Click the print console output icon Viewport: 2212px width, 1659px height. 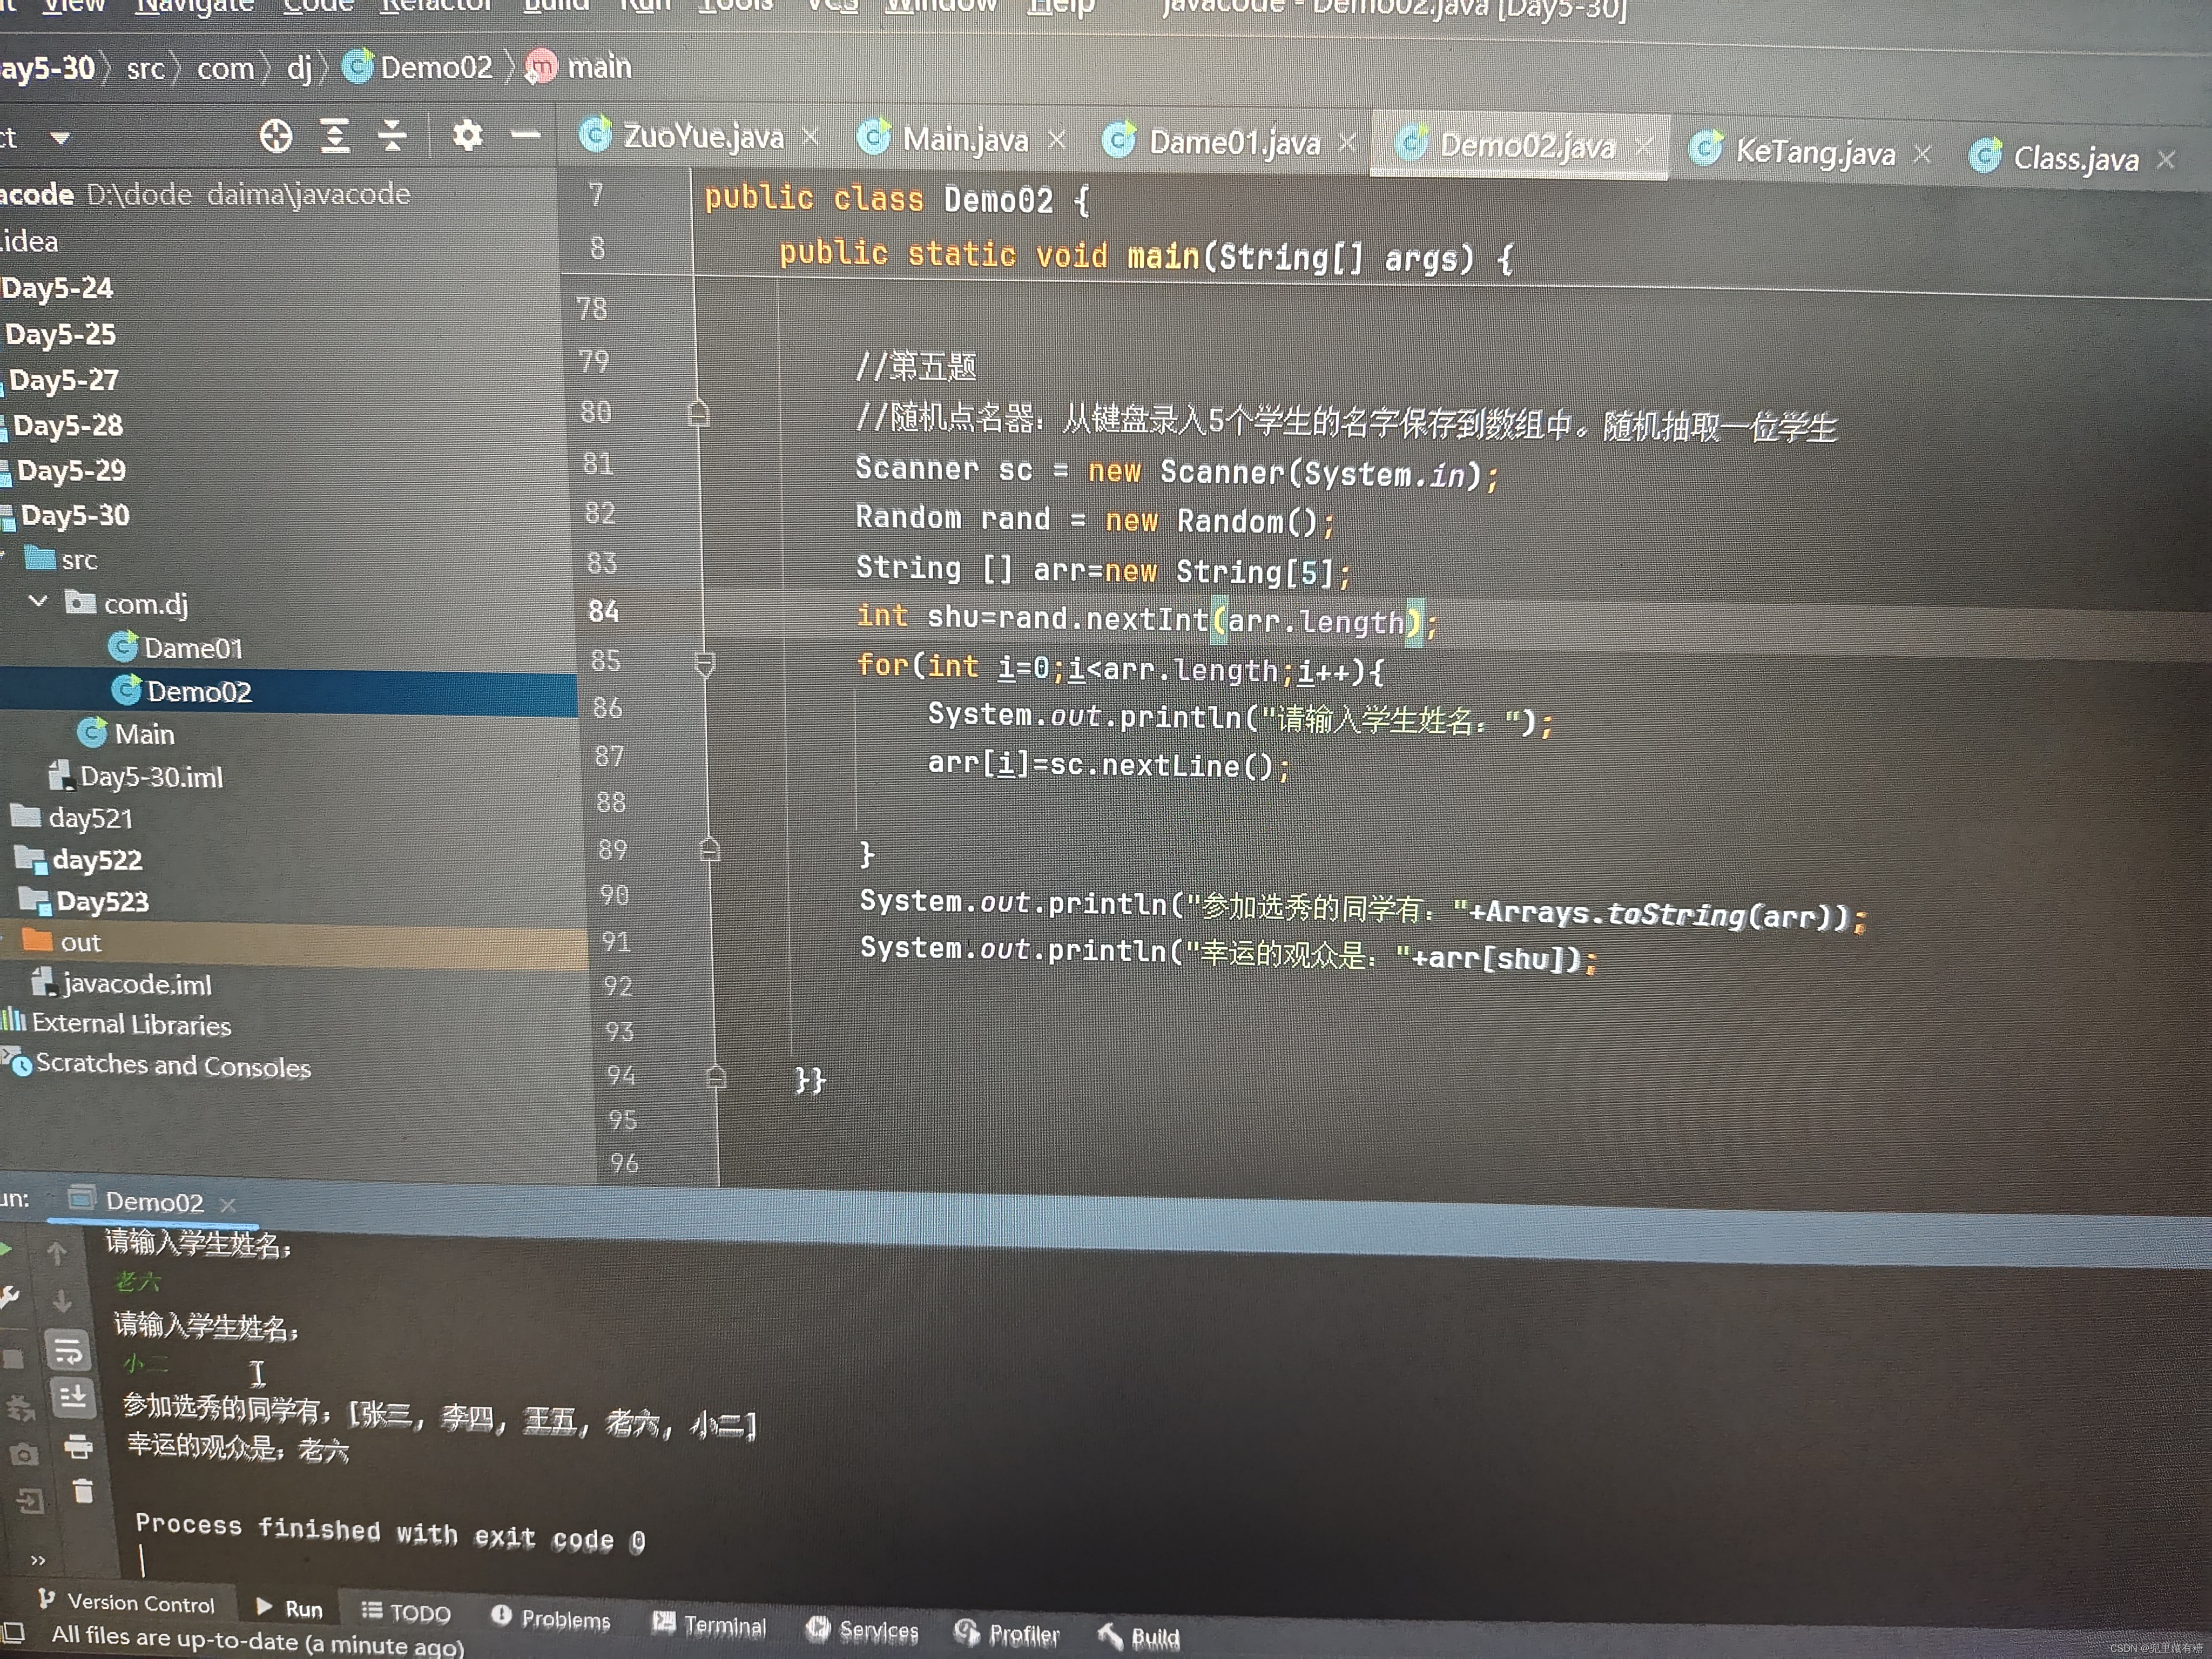pyautogui.click(x=78, y=1446)
